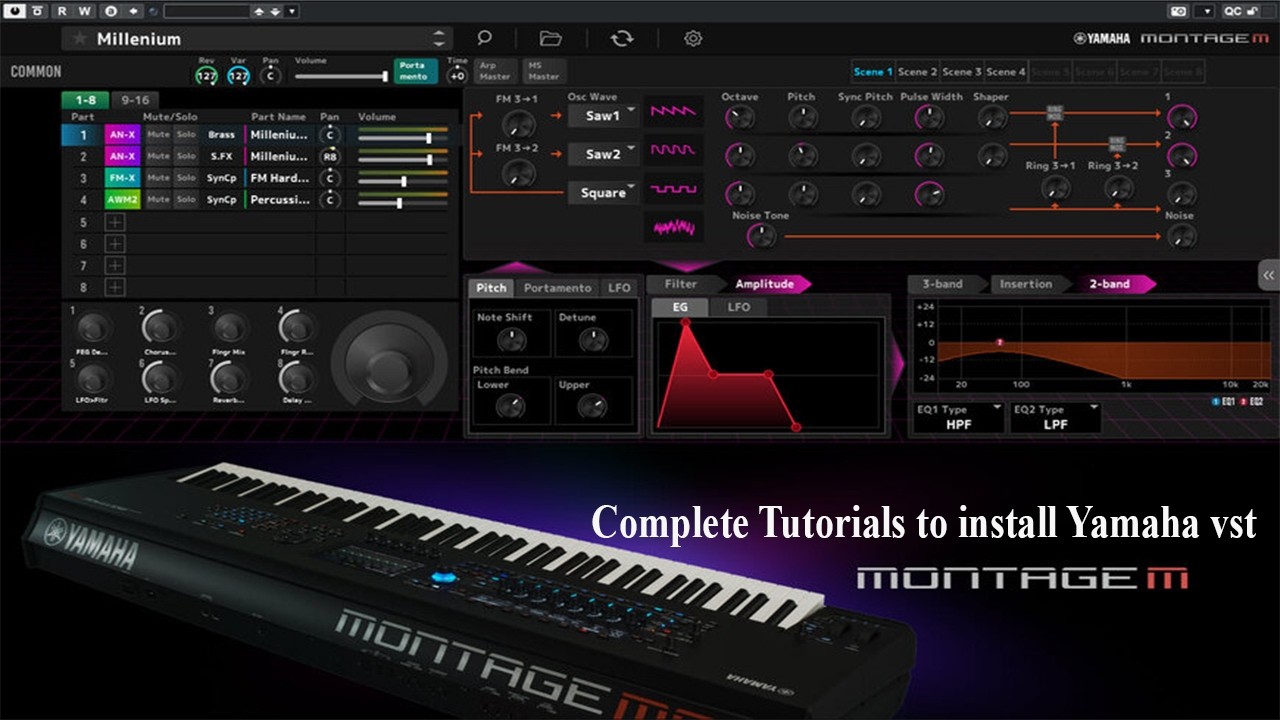Screen dimensions: 1280x720
Task: Switch to the Amplitude LFO tab
Action: point(738,307)
